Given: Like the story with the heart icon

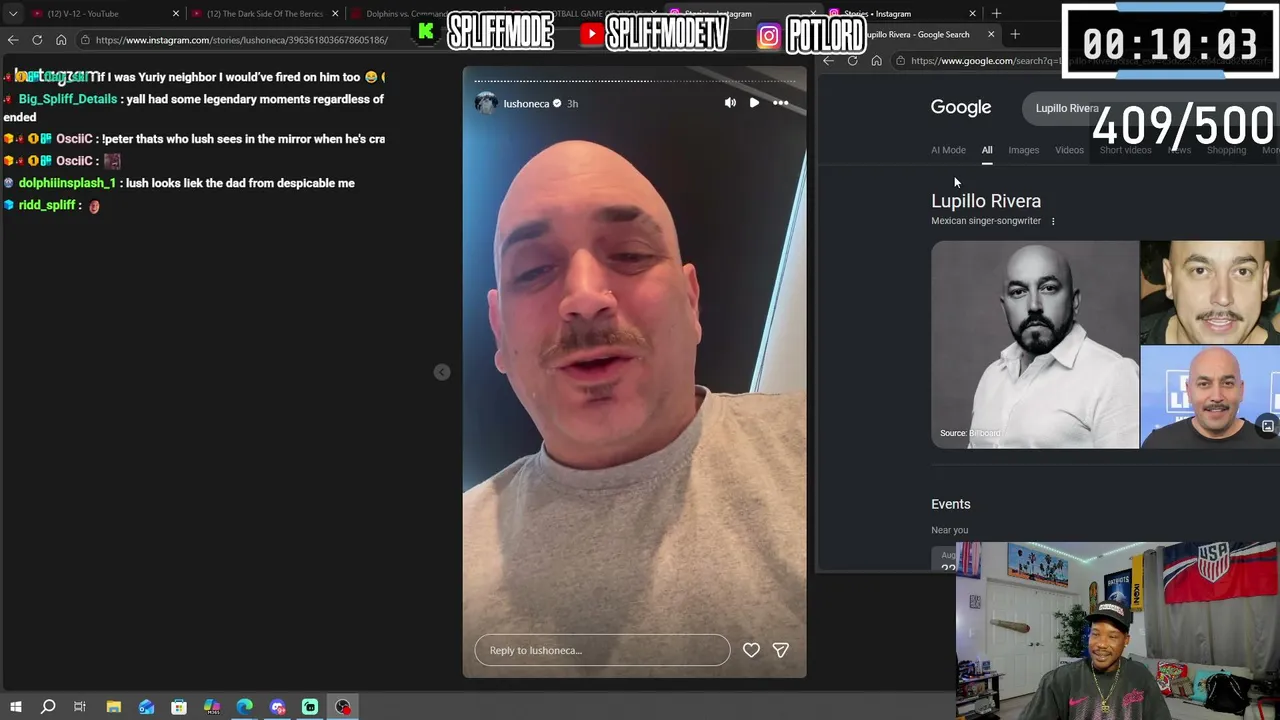Looking at the screenshot, I should pyautogui.click(x=751, y=650).
